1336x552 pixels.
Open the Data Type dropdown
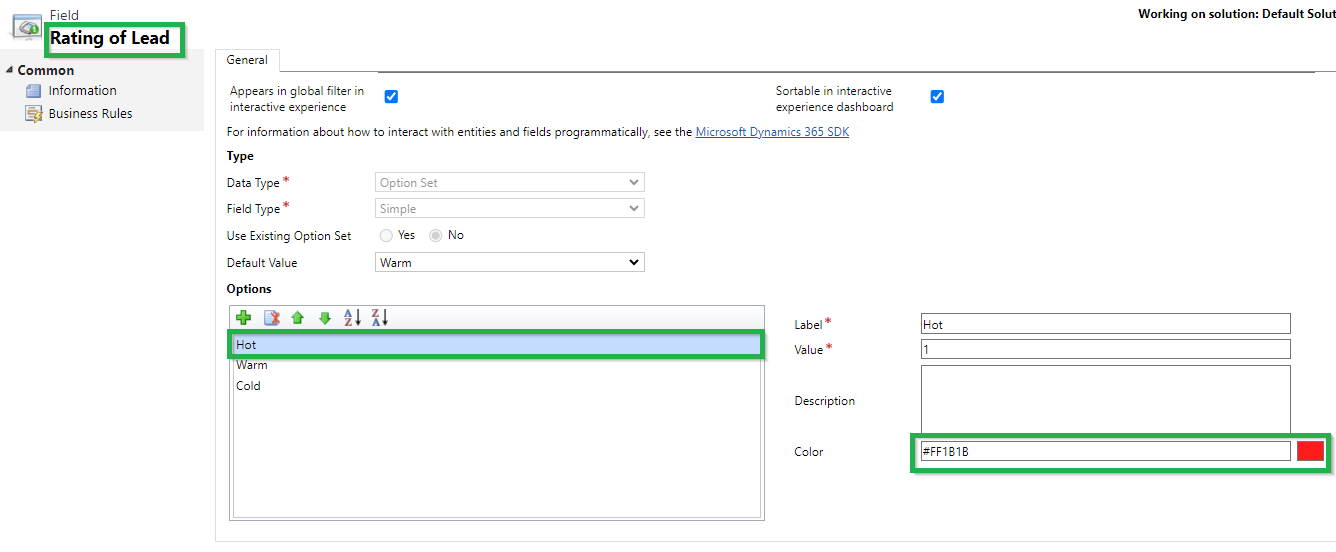click(510, 183)
